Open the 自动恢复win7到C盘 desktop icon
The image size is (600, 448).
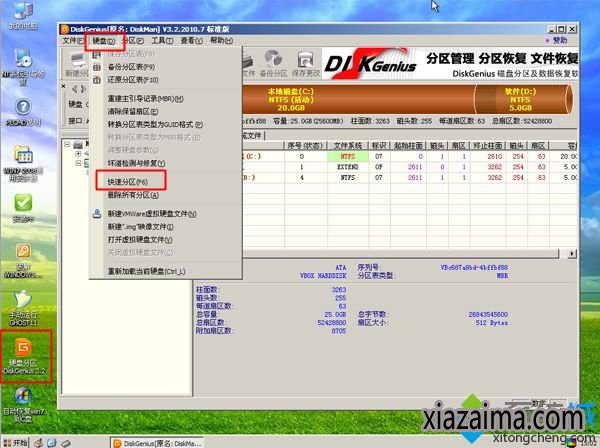click(23, 405)
